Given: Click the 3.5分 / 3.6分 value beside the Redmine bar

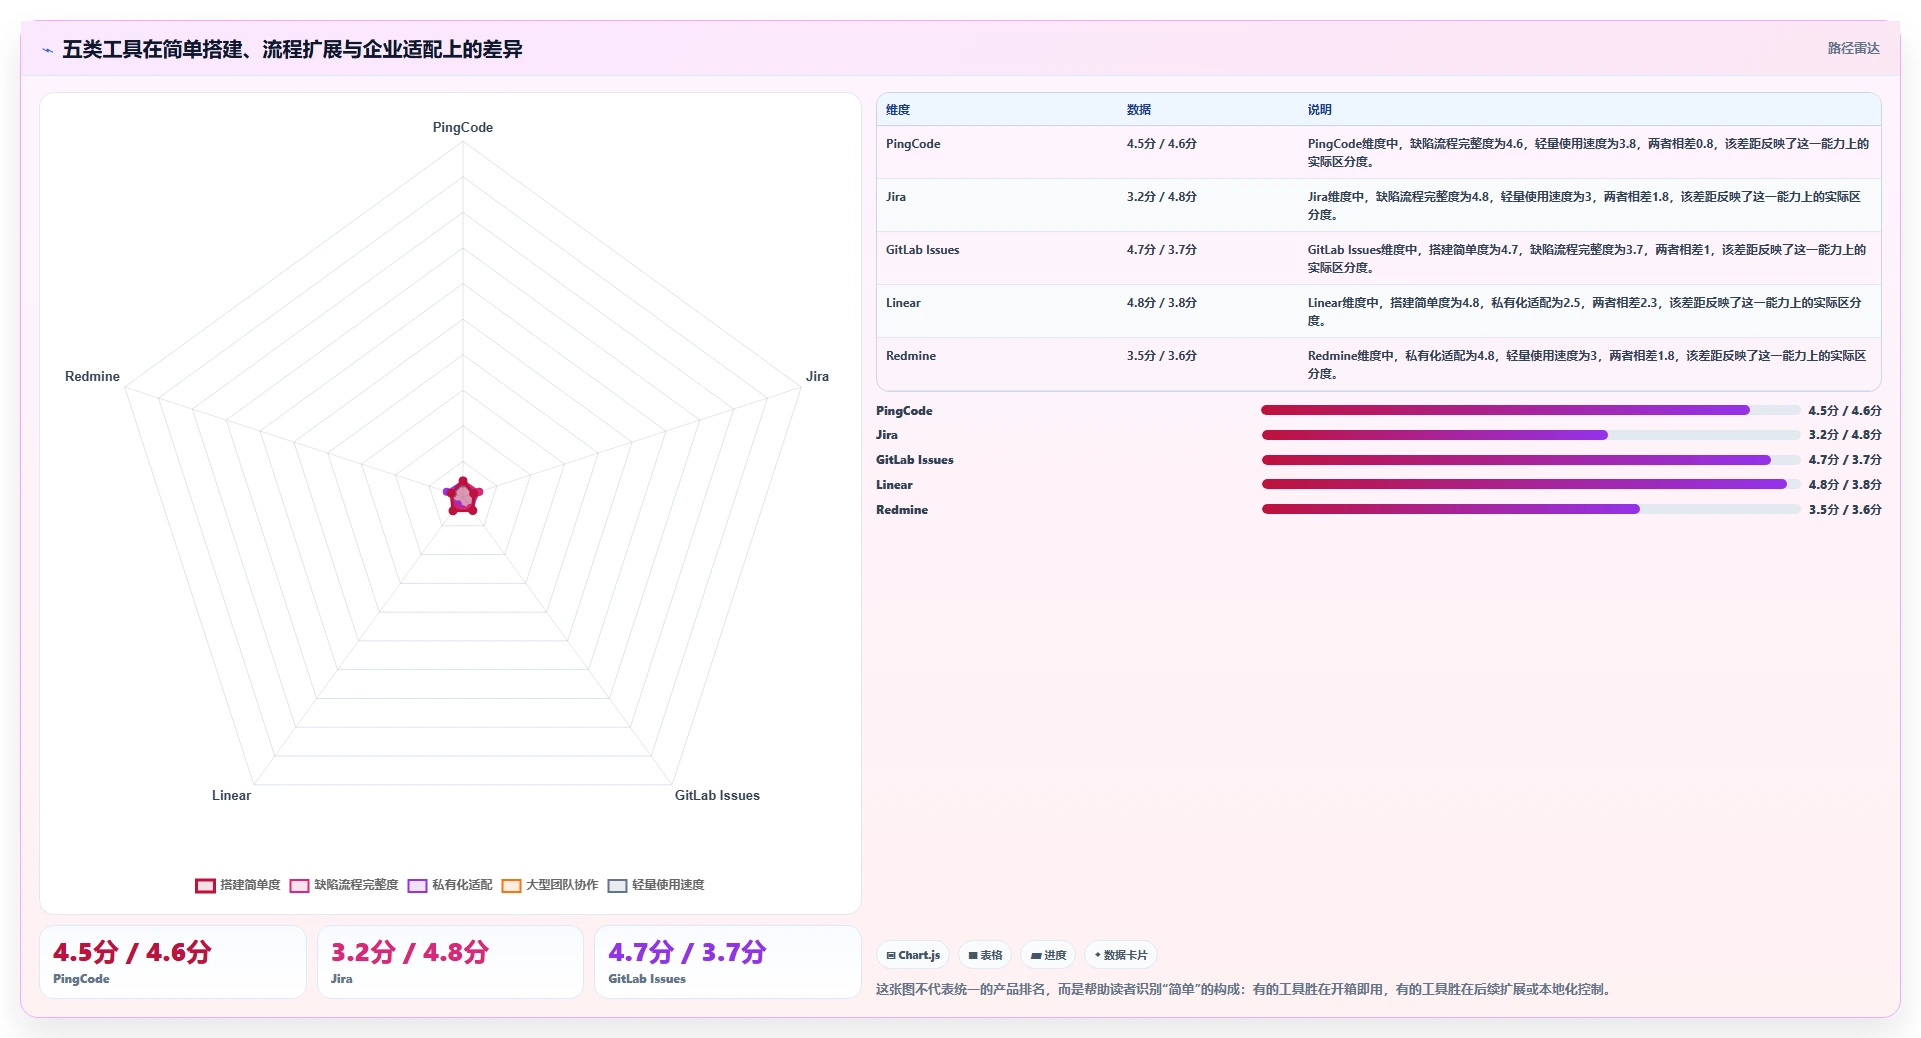Looking at the screenshot, I should 1845,510.
